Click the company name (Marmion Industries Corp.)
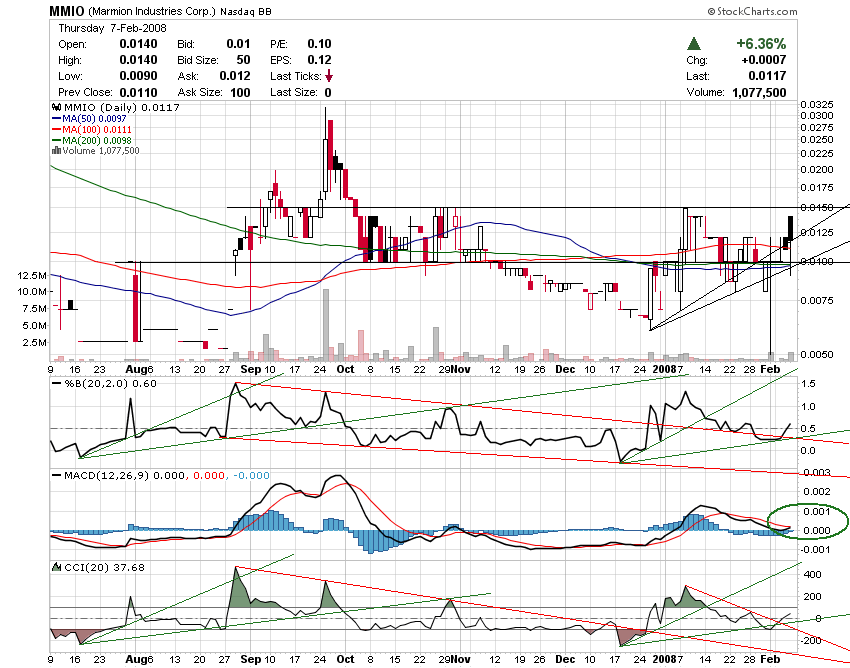850x668 pixels. click(x=151, y=11)
